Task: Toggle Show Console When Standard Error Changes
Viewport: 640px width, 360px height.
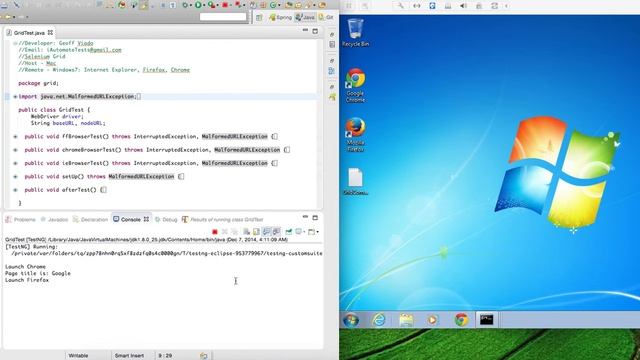Action: (277, 232)
